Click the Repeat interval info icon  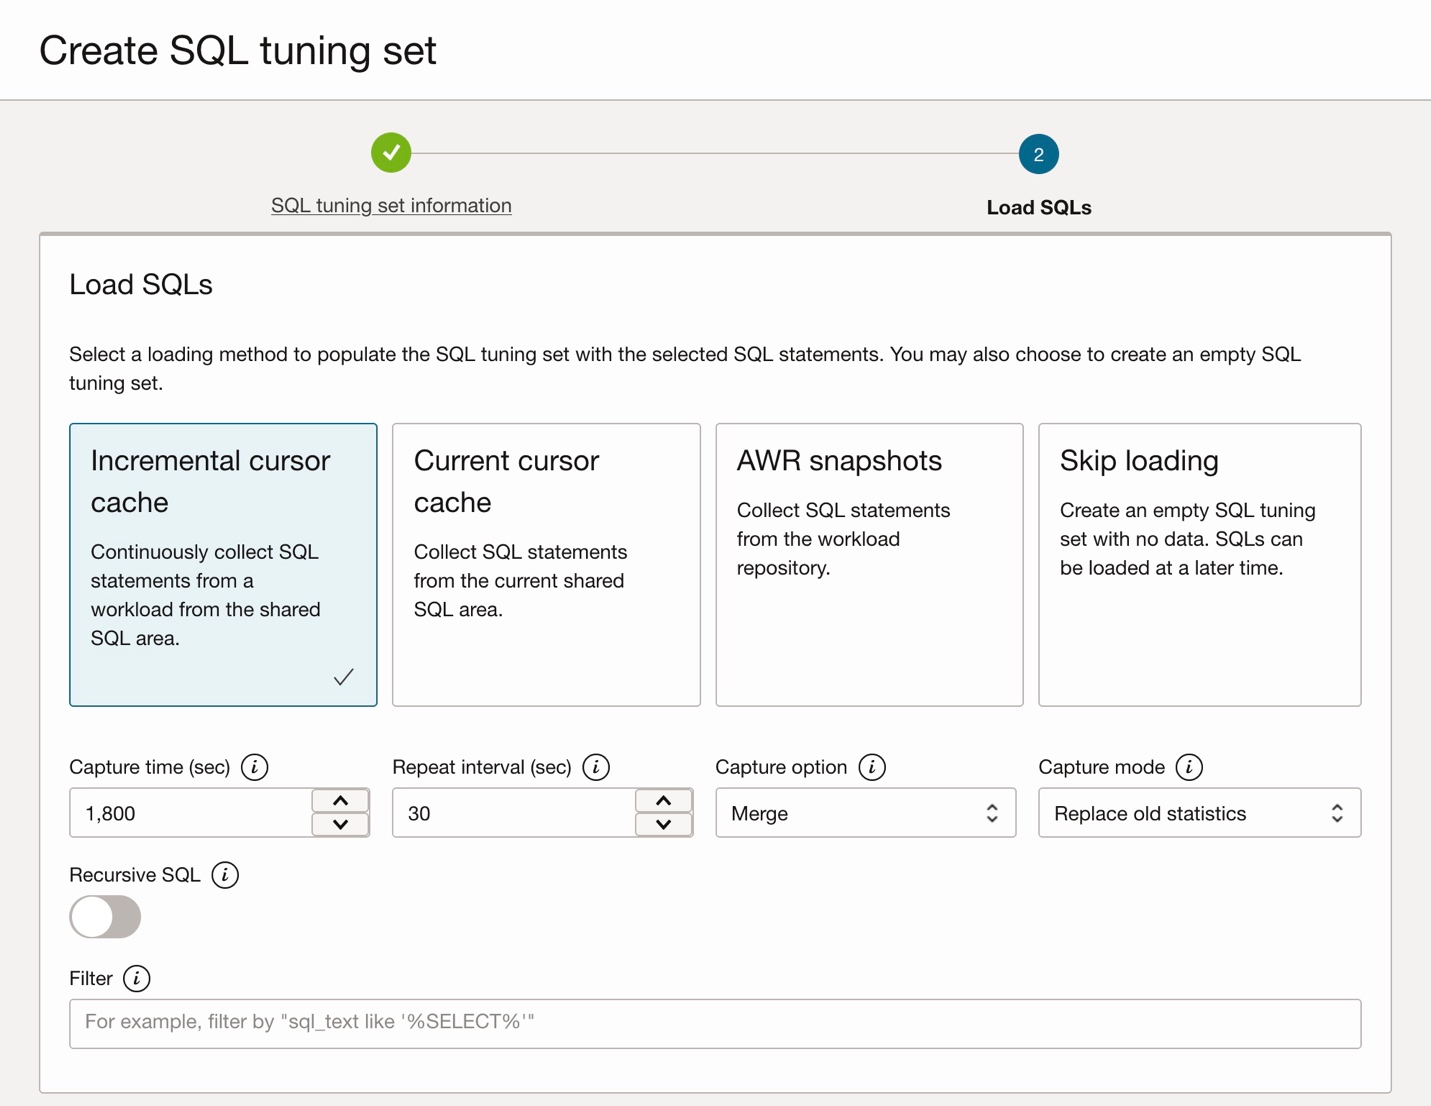pos(596,767)
